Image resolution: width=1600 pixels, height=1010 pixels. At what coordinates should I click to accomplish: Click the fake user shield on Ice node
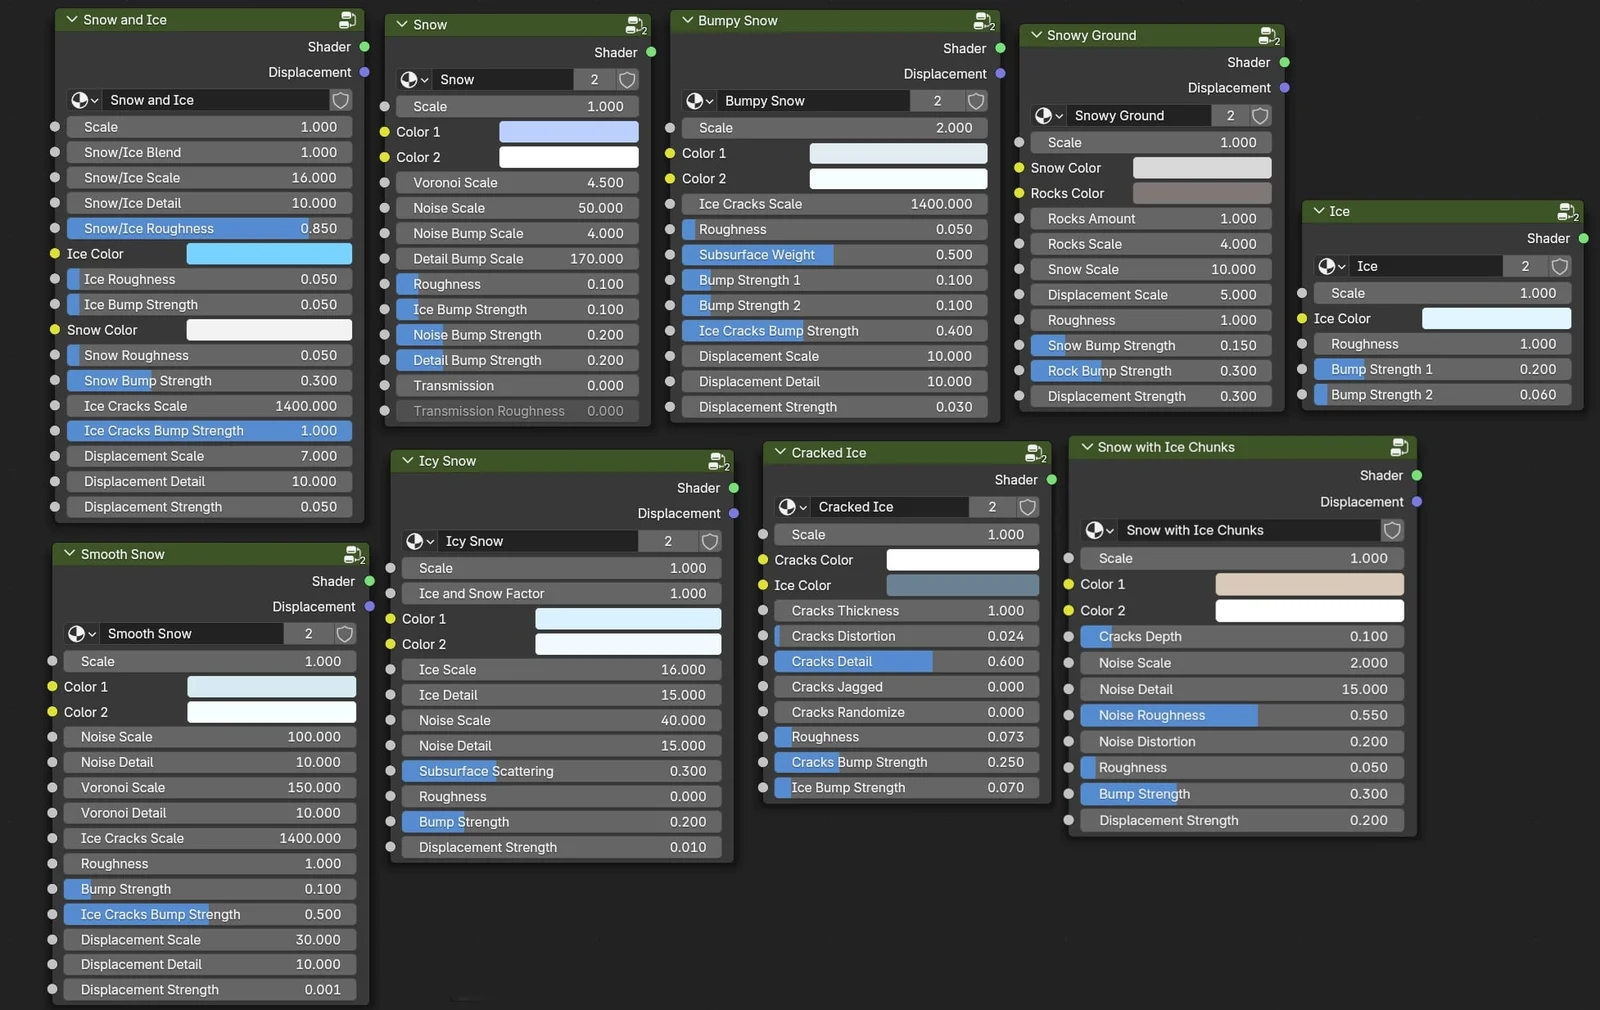[x=1559, y=266]
